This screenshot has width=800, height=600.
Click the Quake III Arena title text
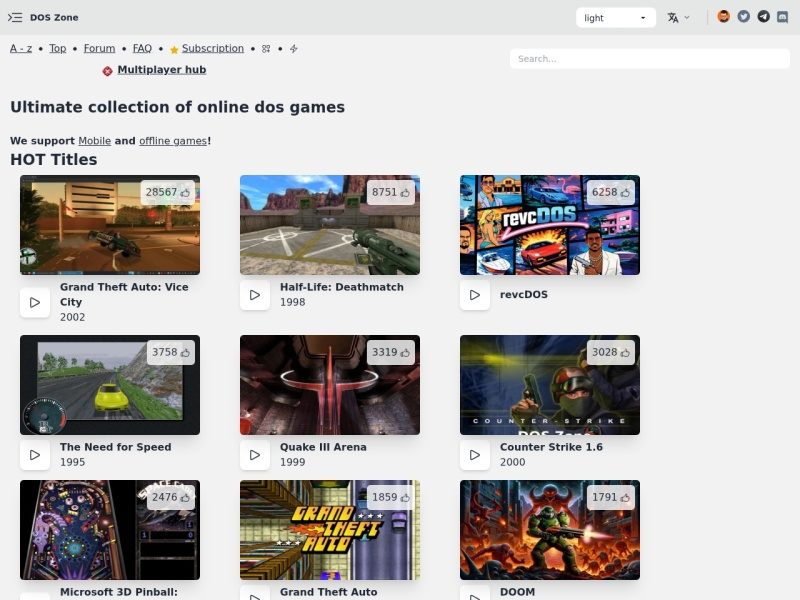tap(323, 447)
